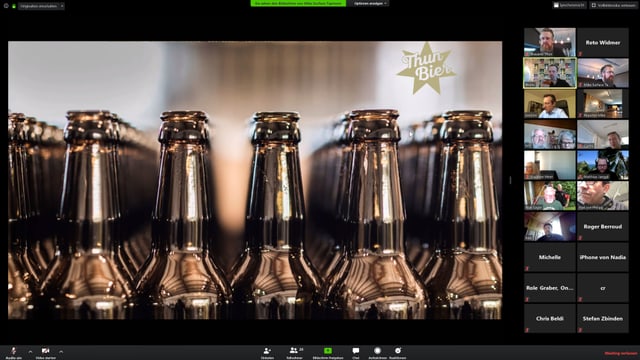Toggle original sound setting at top left

41,6
